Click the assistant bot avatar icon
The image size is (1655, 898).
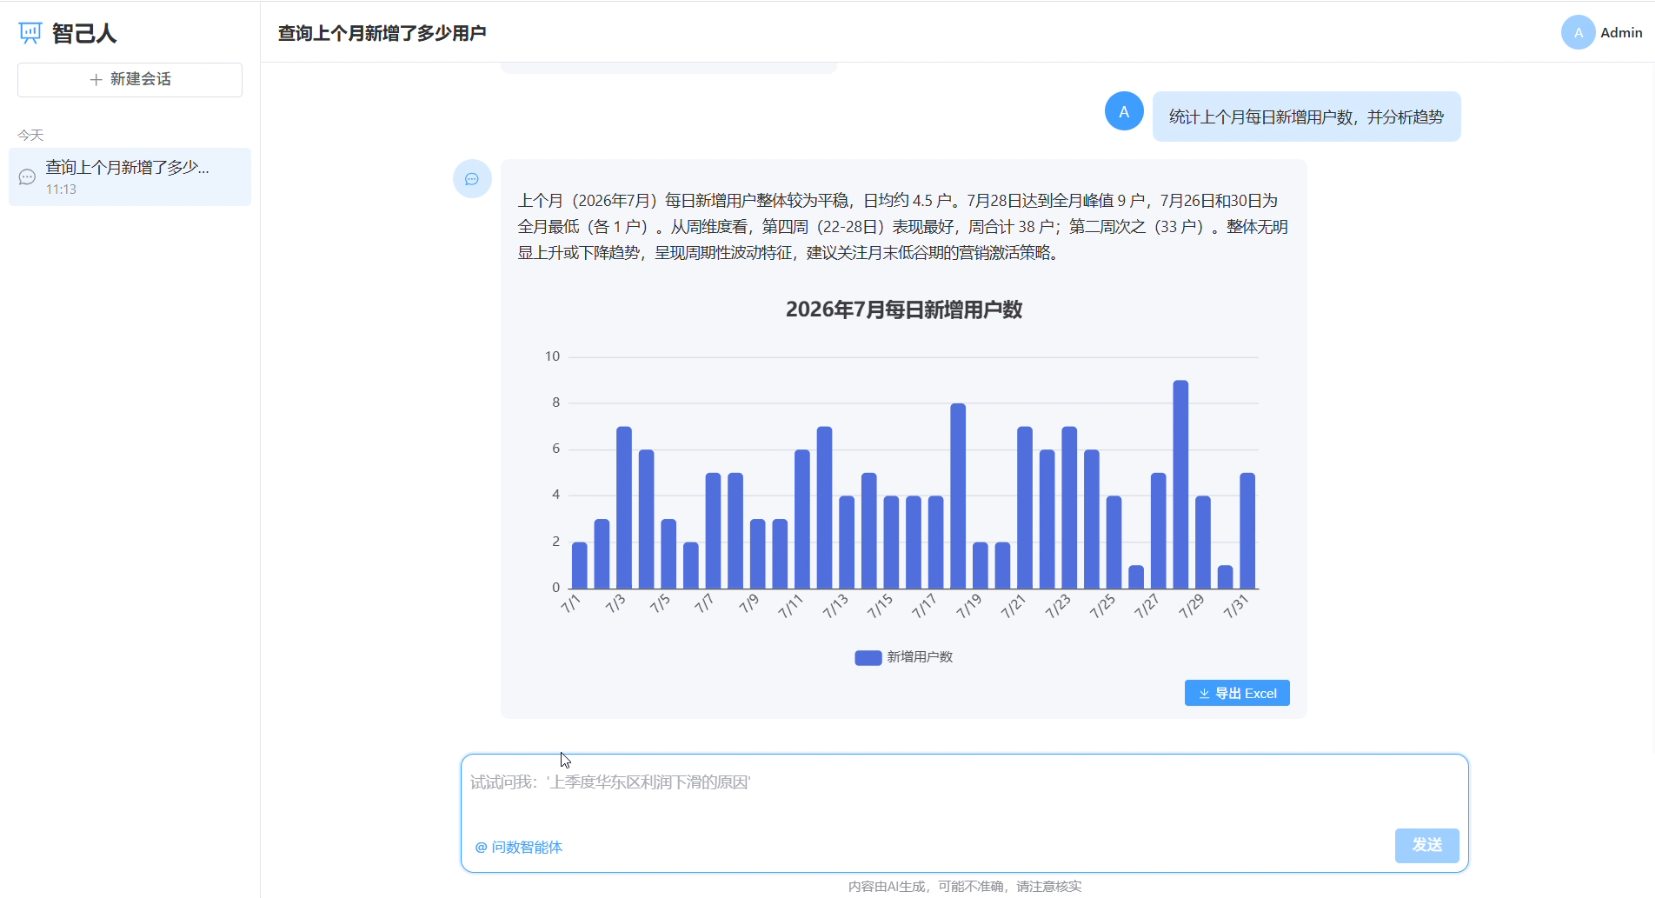tap(472, 179)
